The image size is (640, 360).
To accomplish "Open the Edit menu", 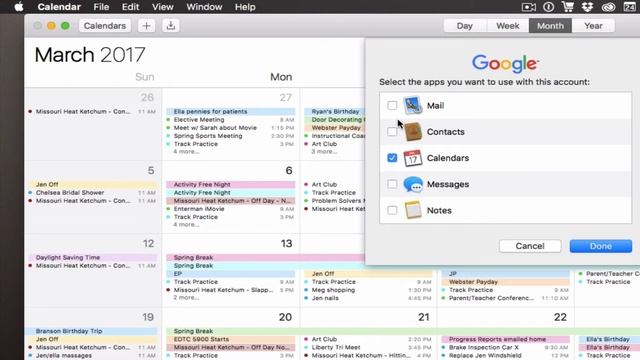I will 130,7.
